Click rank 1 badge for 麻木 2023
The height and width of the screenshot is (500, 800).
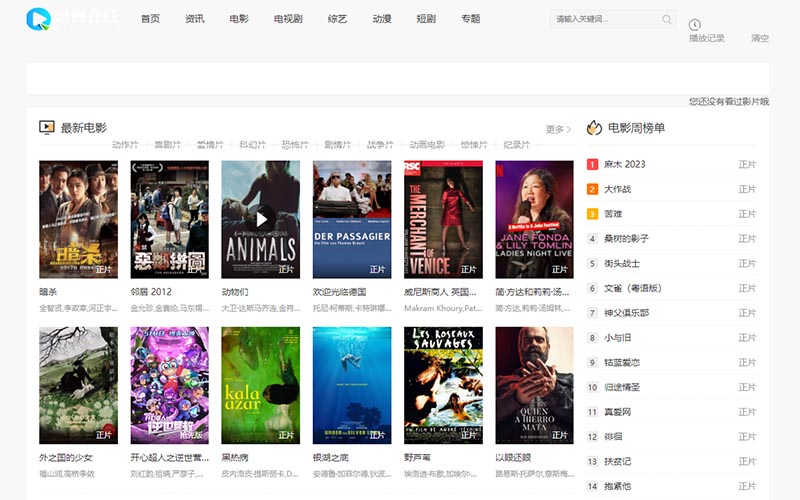click(592, 164)
